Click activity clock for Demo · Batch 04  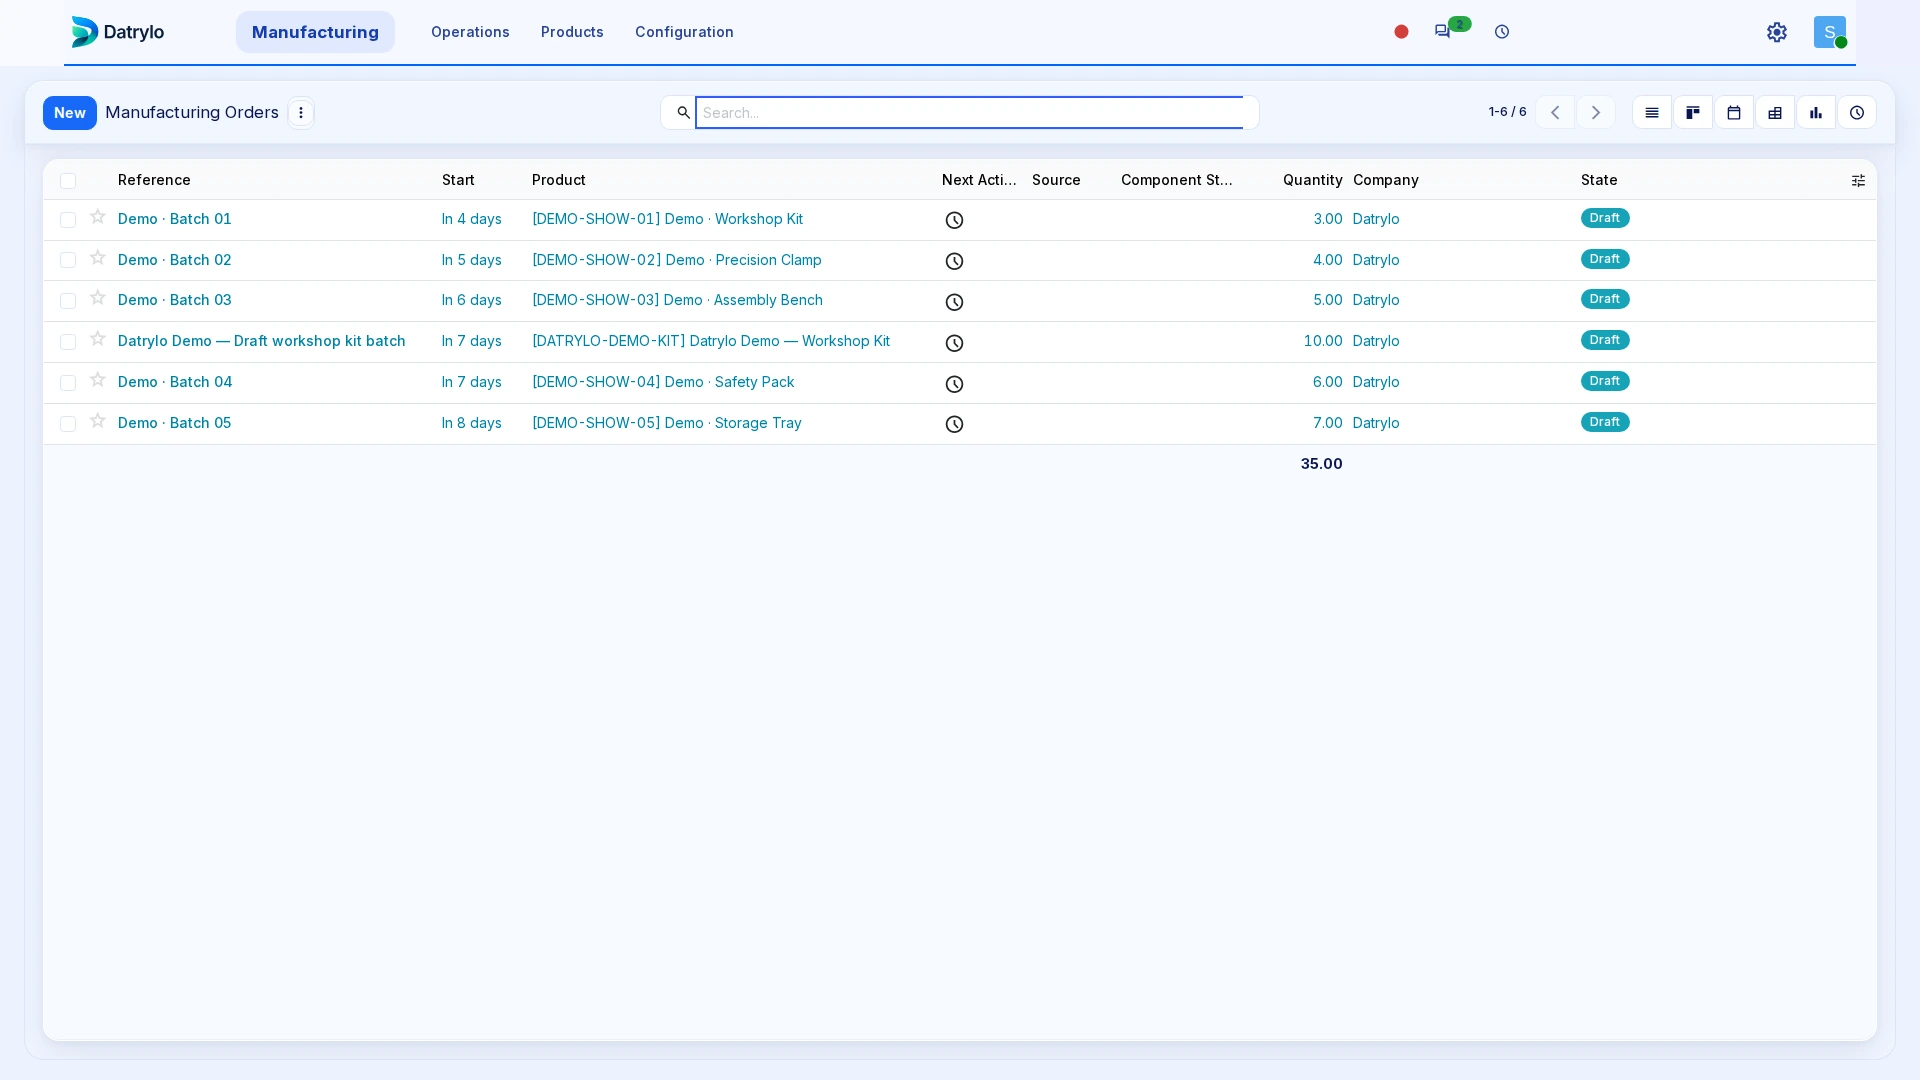955,384
